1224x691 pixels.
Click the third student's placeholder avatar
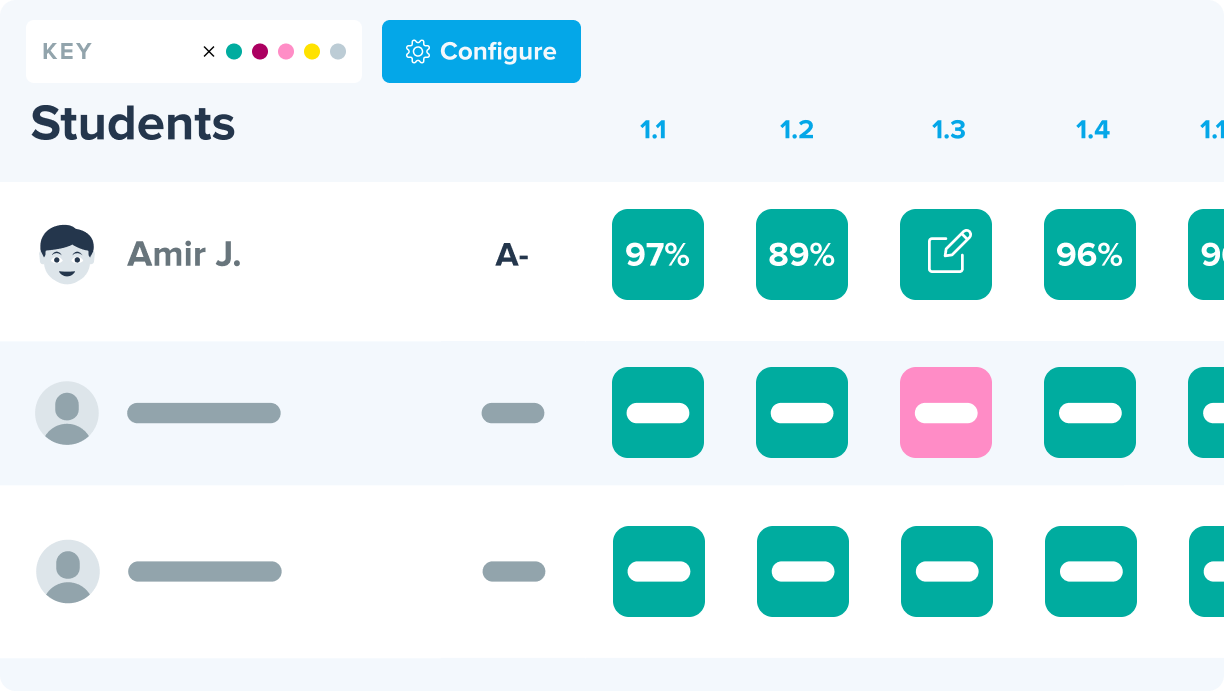[x=68, y=572]
